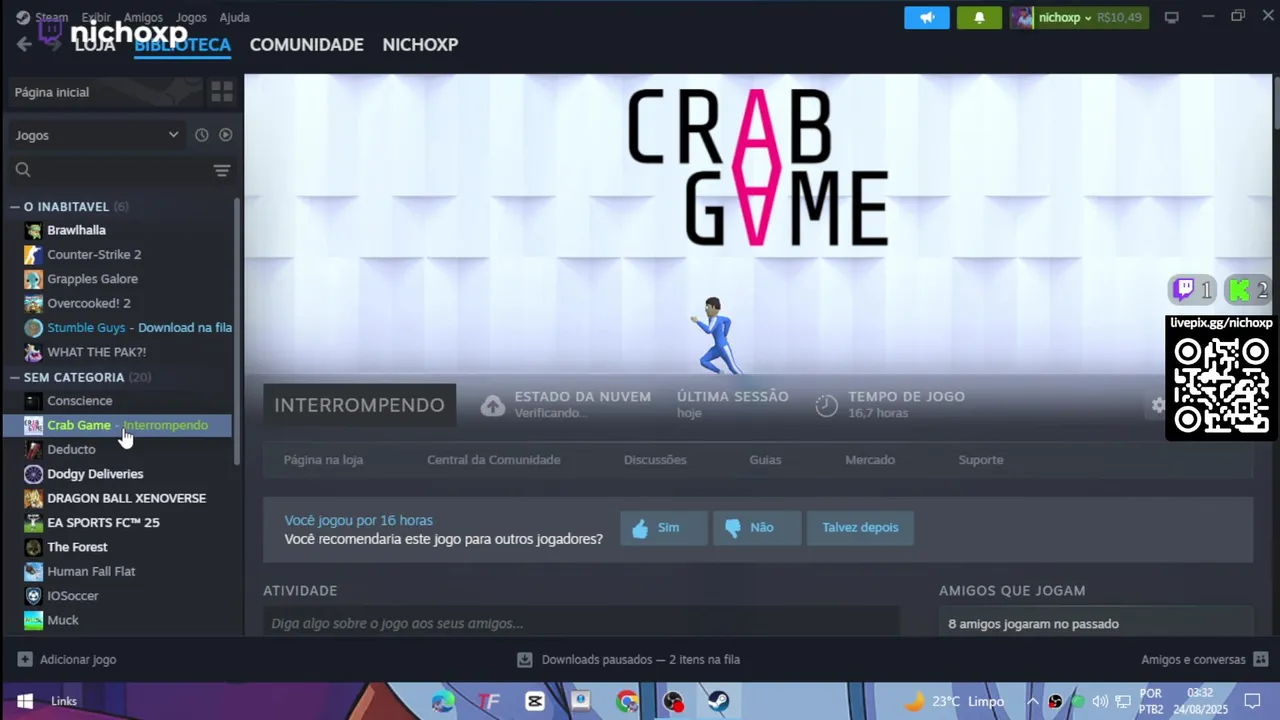Select Stumble Guys in the library list
Viewport: 1280px width, 720px height.
pos(118,328)
